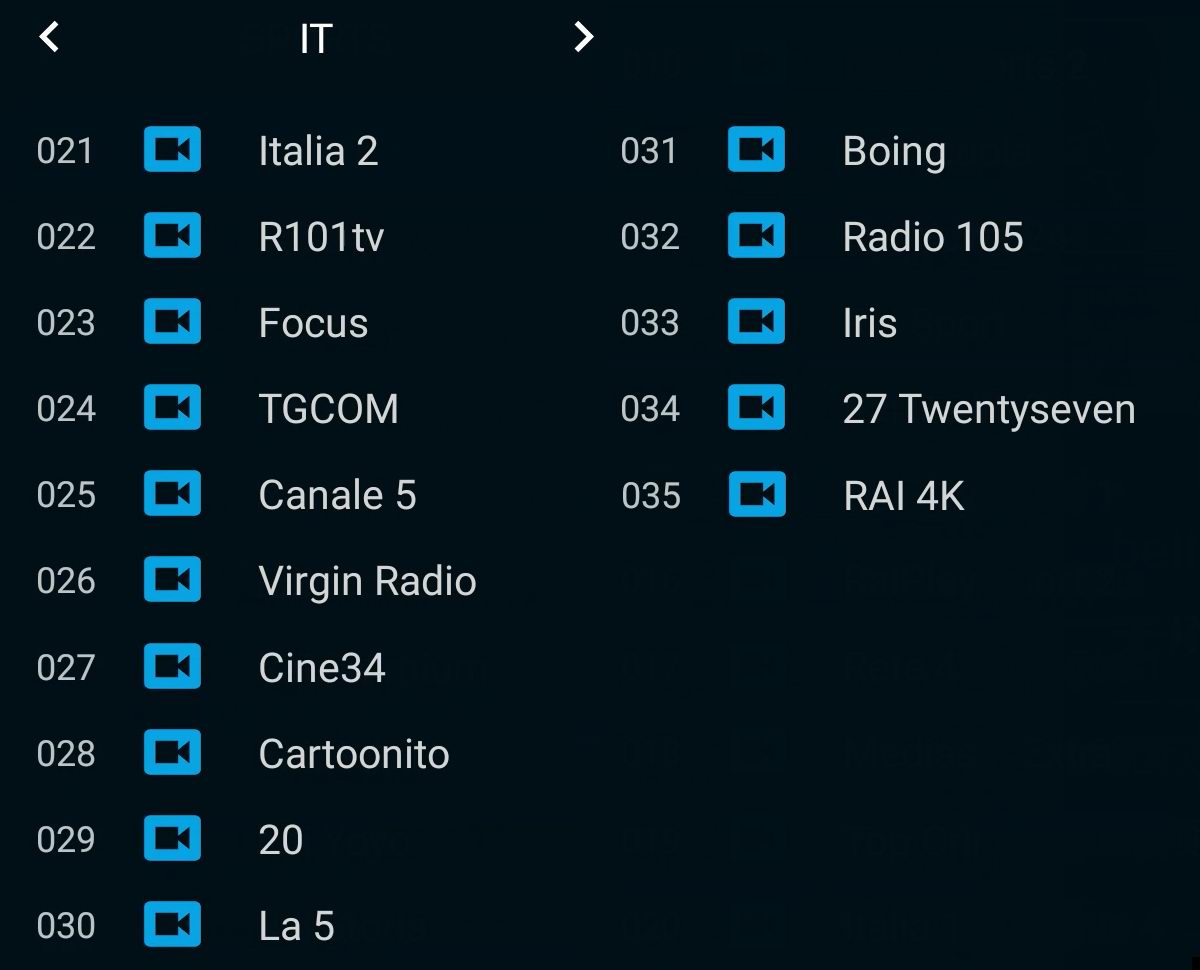Open the 27 Twentyseven channel
Screen dimensions: 1200x970
(988, 409)
